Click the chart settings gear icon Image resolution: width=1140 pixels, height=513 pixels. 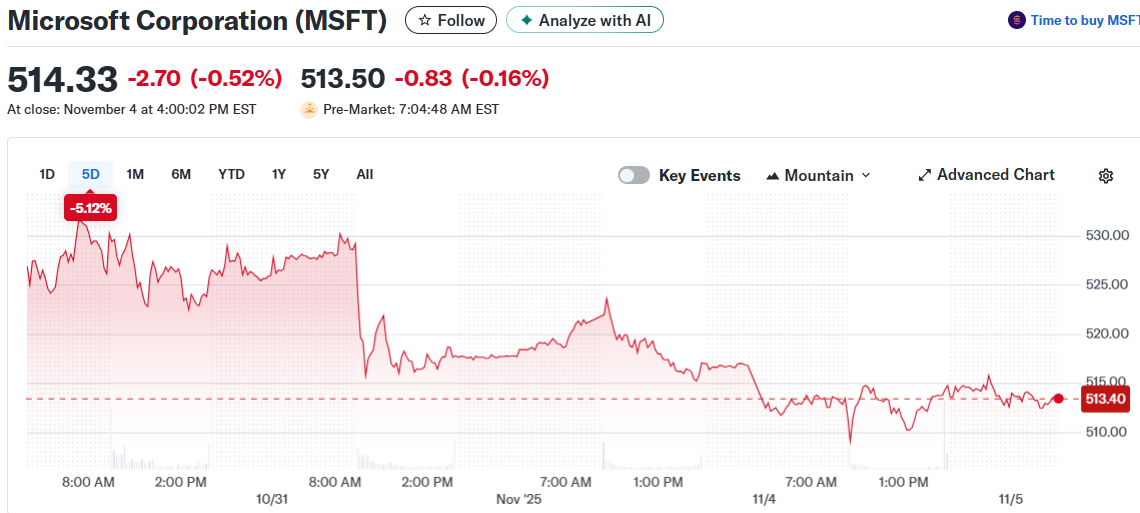click(1106, 176)
